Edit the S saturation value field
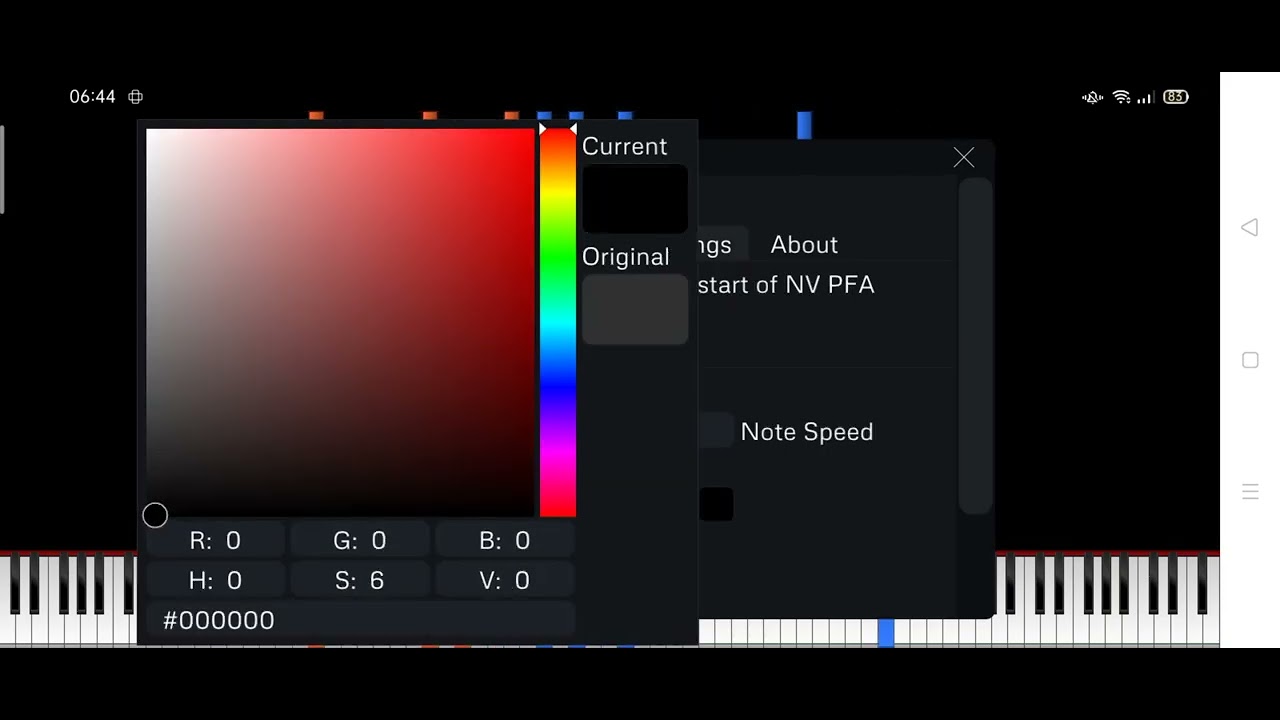This screenshot has width=1280, height=720. (x=360, y=581)
